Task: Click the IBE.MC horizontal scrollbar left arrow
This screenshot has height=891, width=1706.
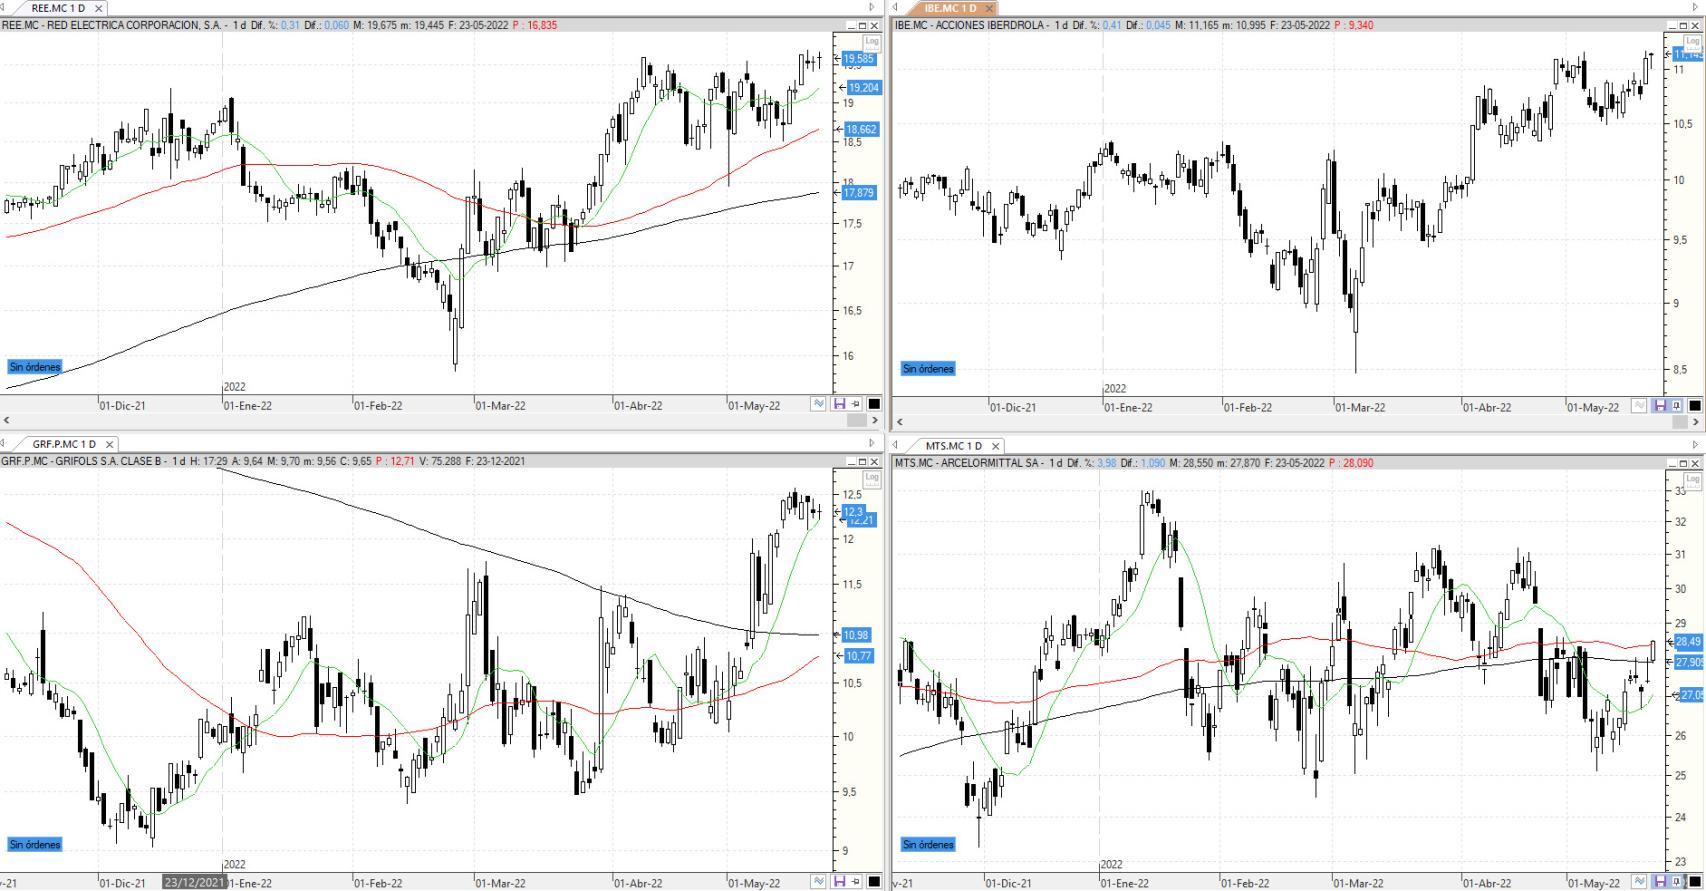Action: pyautogui.click(x=899, y=422)
